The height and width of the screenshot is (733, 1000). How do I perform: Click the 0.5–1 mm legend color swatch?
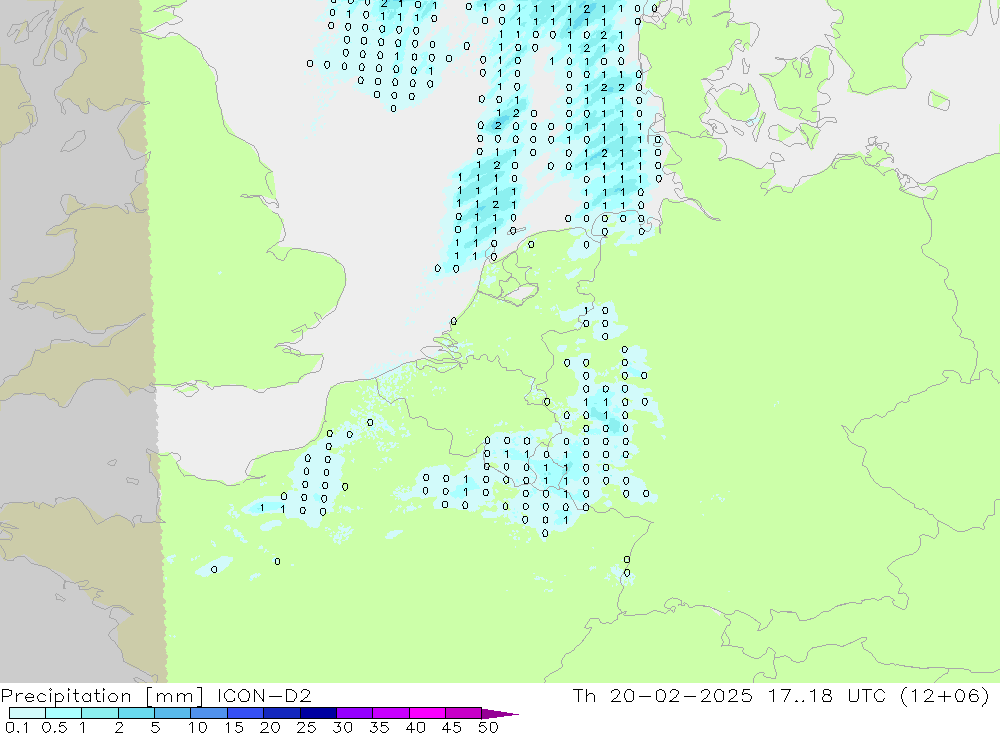[64, 713]
